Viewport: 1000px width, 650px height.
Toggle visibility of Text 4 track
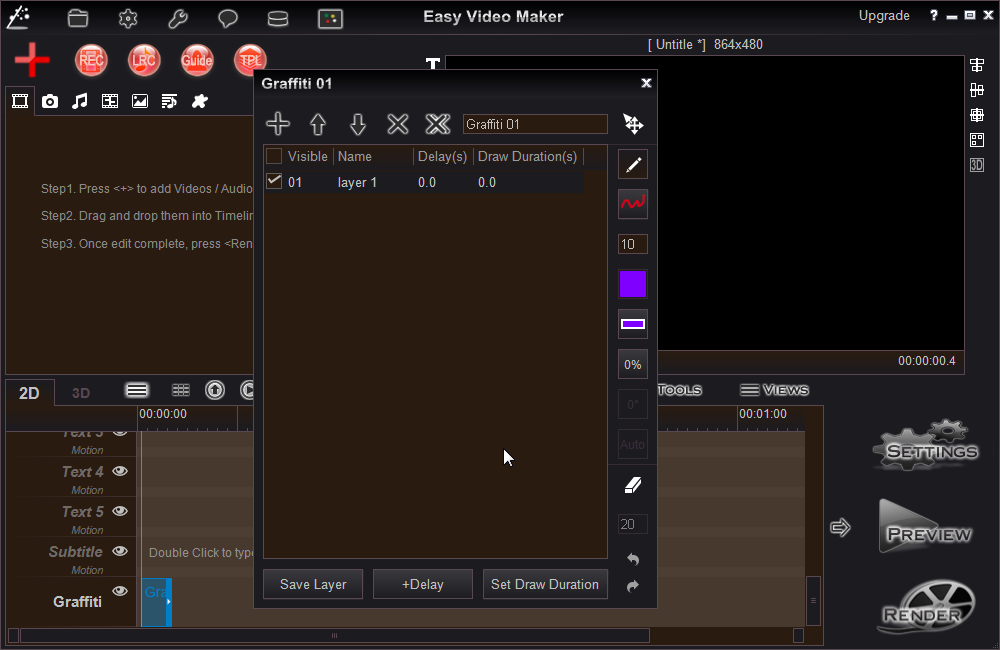click(120, 471)
